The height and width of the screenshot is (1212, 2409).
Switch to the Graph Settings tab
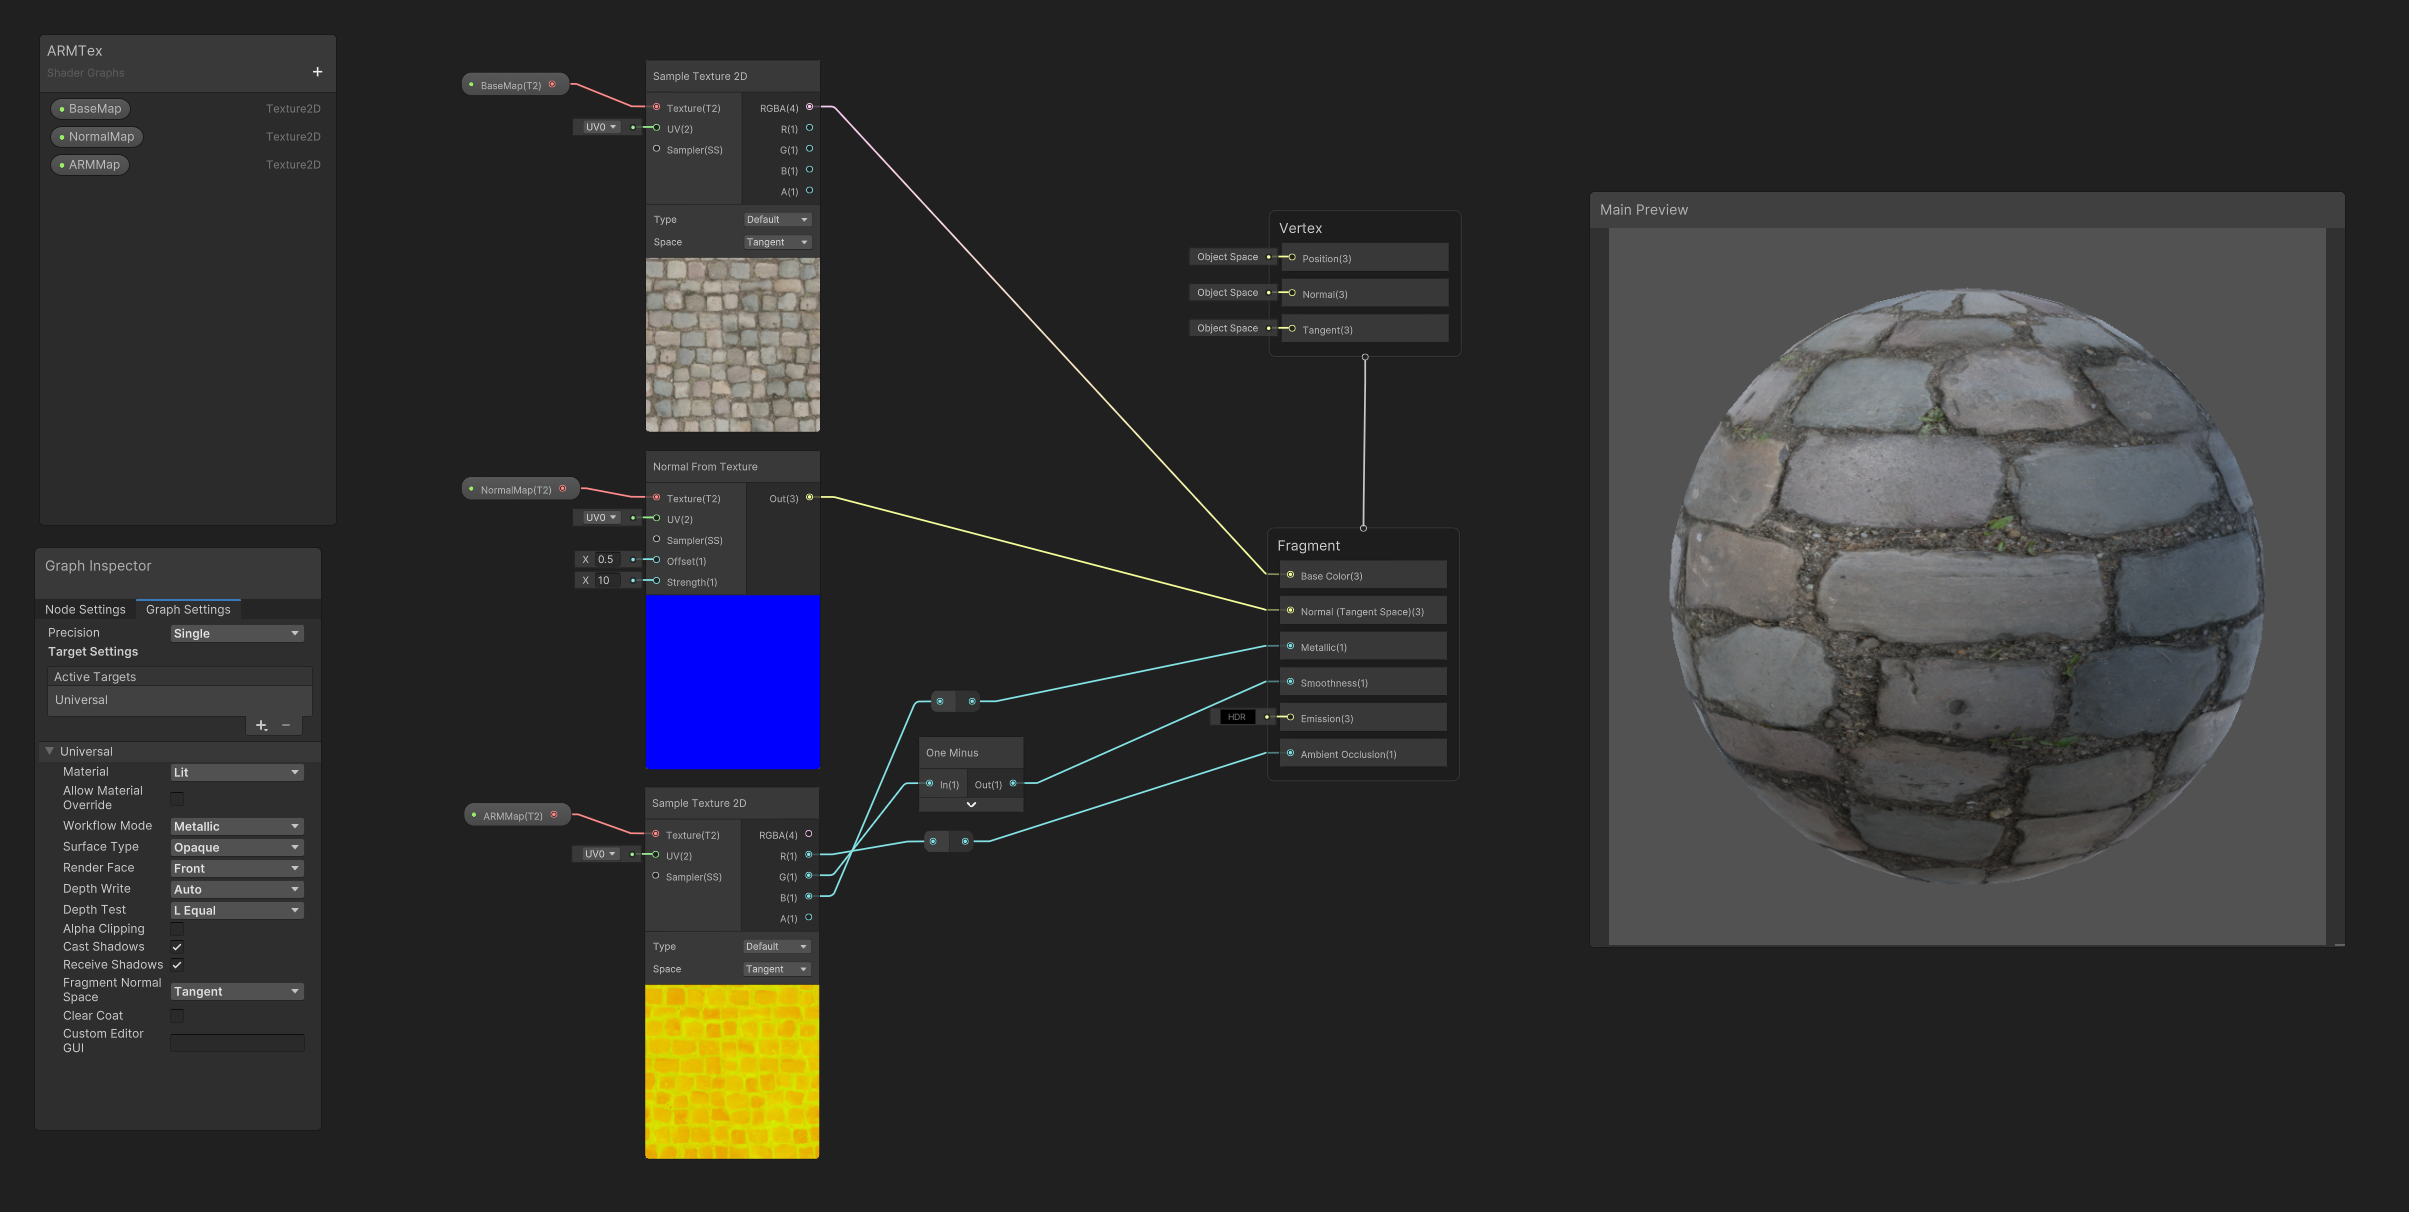pos(188,609)
